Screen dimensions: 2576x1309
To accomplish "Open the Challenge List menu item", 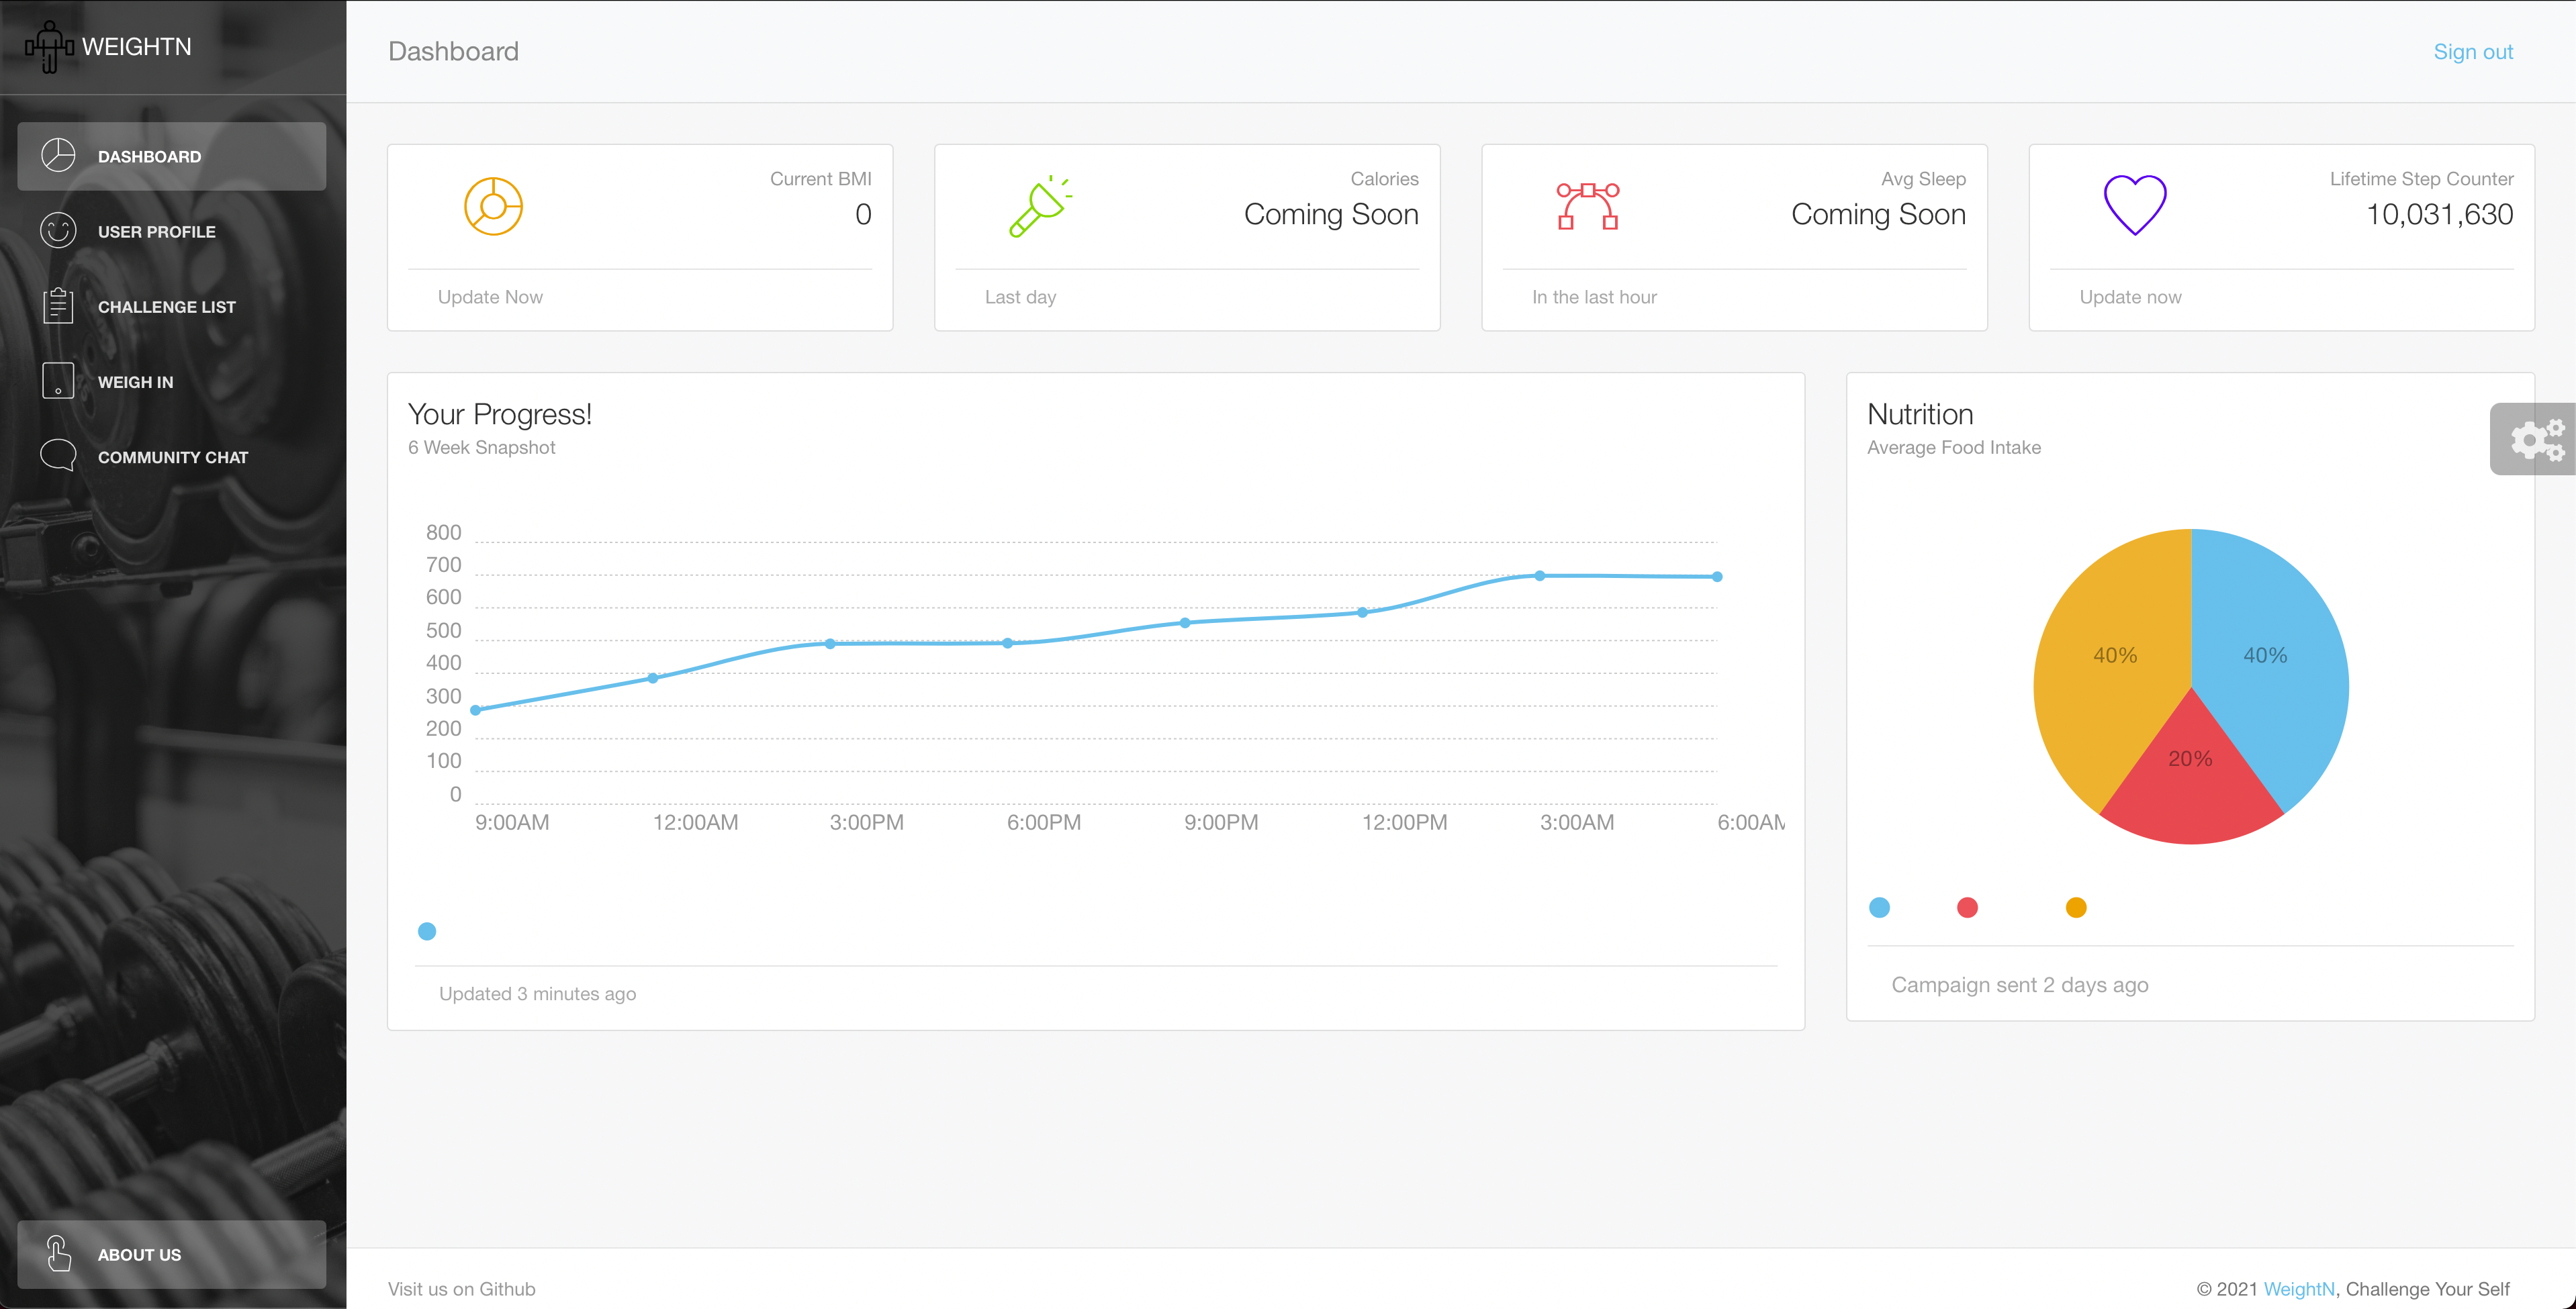I will pyautogui.click(x=167, y=307).
